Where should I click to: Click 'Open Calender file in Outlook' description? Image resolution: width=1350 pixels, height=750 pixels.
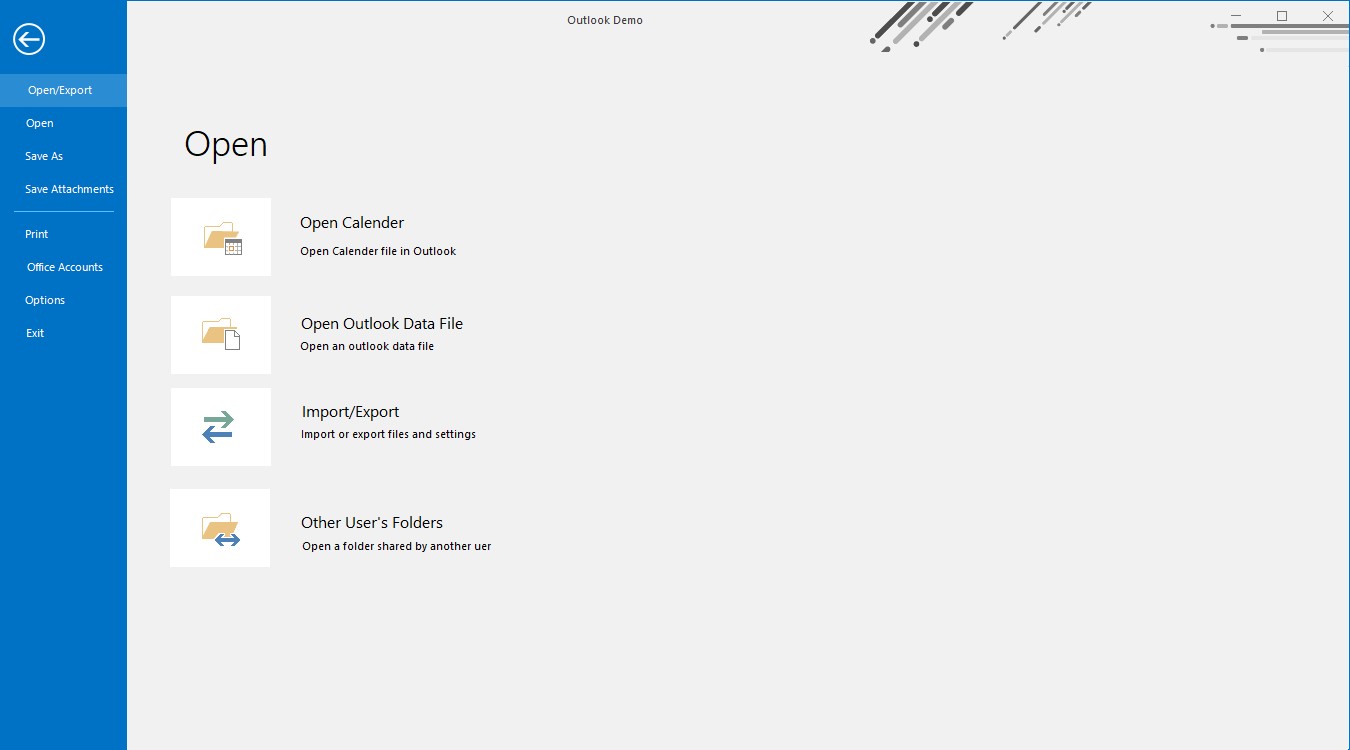point(378,251)
